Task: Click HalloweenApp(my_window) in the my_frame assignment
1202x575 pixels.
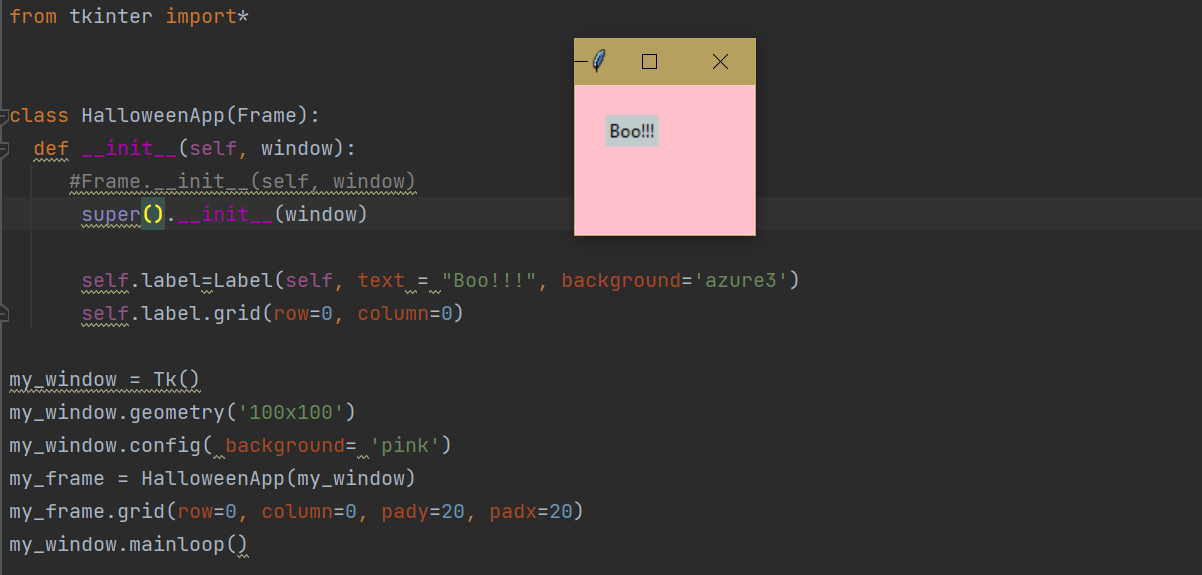Action: 279,479
